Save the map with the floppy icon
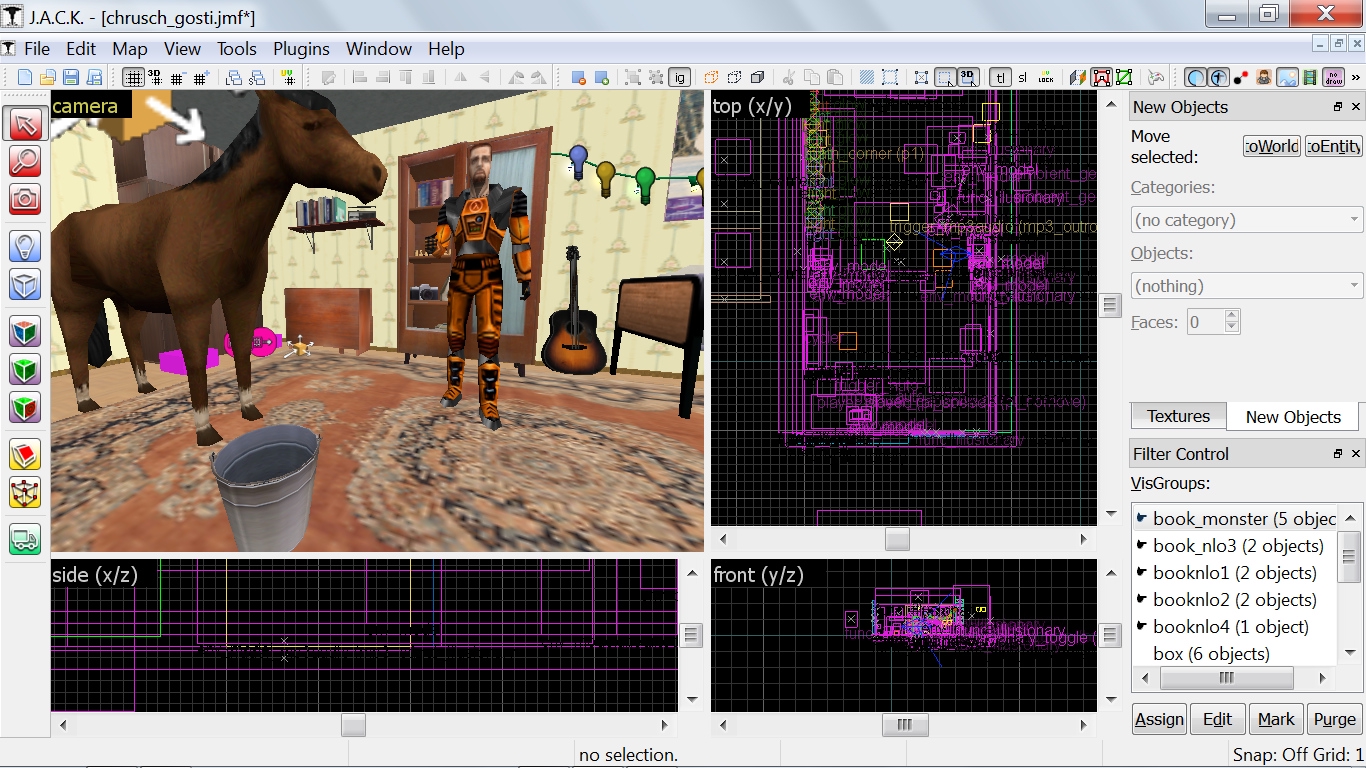Viewport: 1366px width, 768px height. point(70,77)
